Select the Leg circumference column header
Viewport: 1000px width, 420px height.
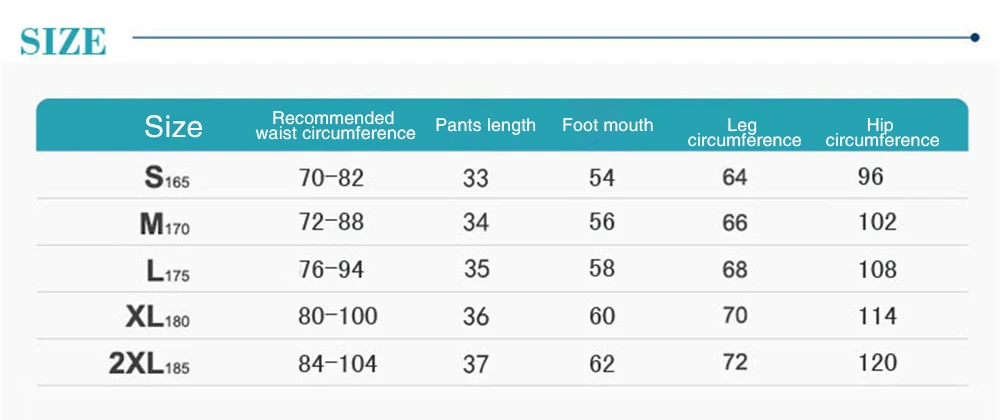744,133
